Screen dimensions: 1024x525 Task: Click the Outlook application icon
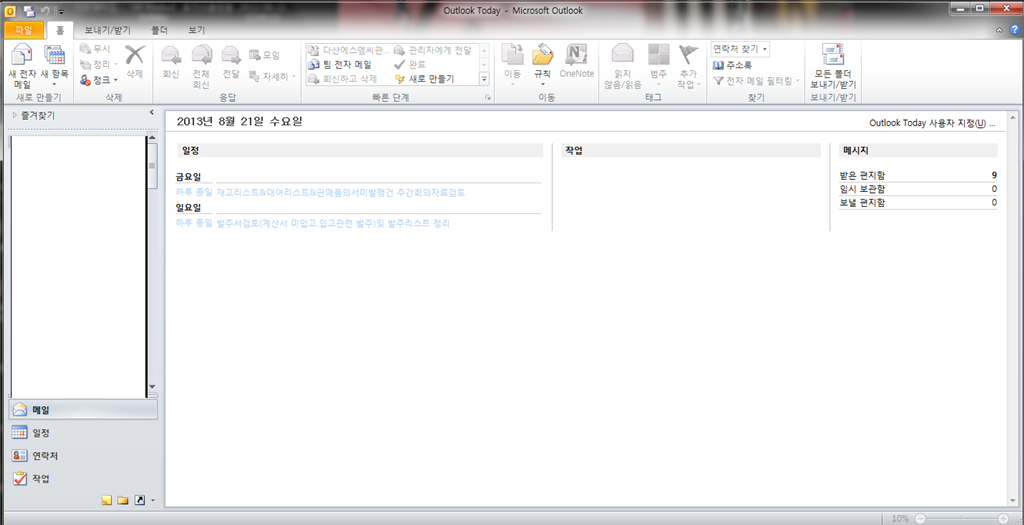[10, 10]
